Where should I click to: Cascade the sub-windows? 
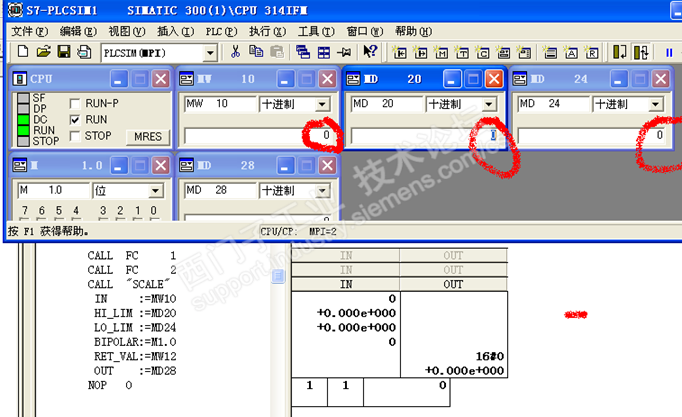[303, 52]
